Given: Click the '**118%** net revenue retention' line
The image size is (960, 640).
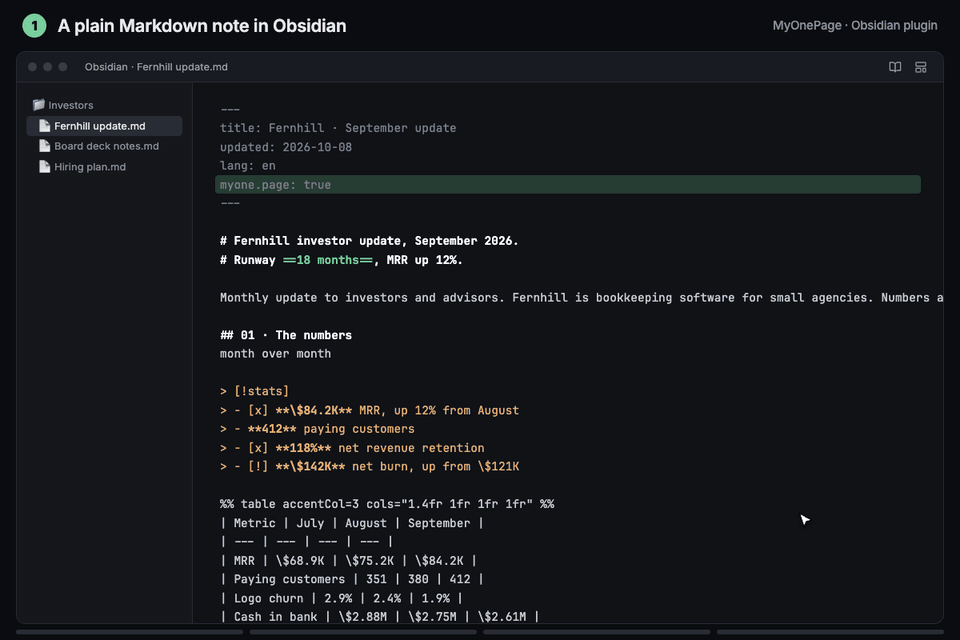Looking at the screenshot, I should (352, 448).
